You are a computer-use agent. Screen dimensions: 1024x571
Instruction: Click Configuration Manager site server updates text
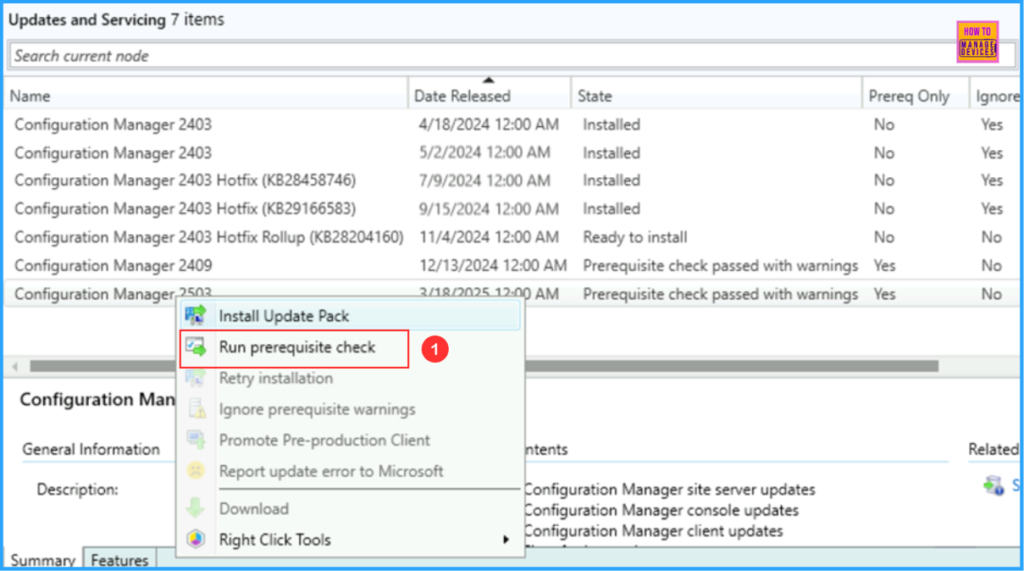click(669, 489)
